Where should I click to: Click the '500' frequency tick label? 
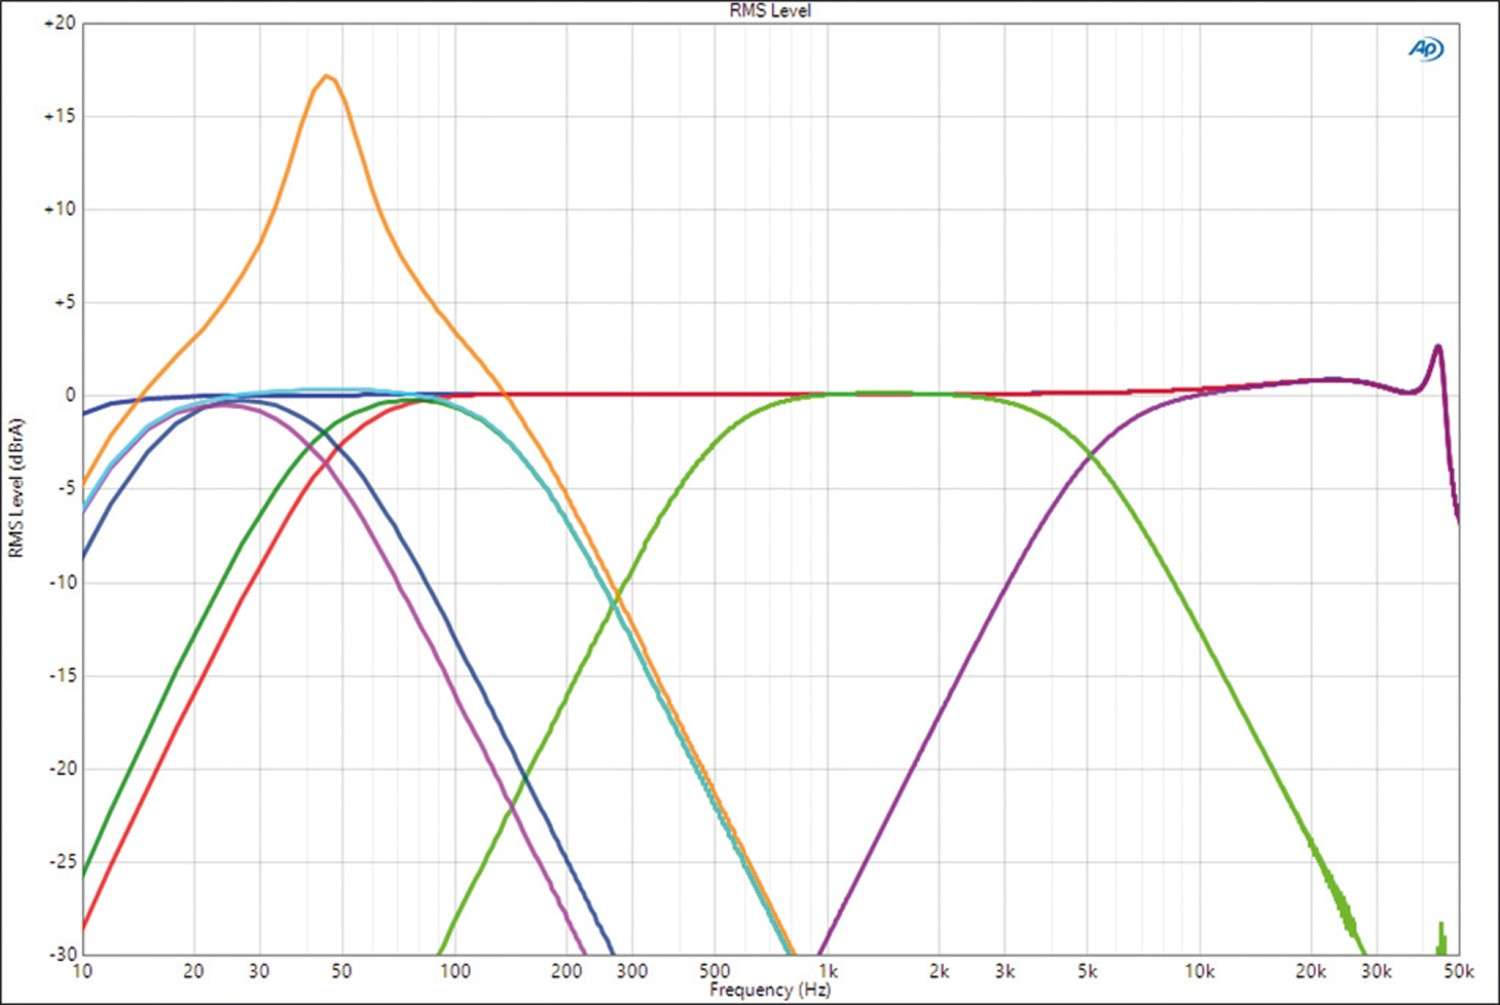tap(714, 971)
